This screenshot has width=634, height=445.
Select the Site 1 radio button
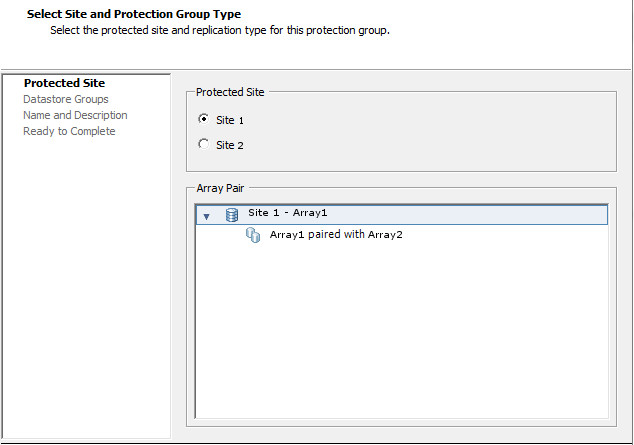204,119
